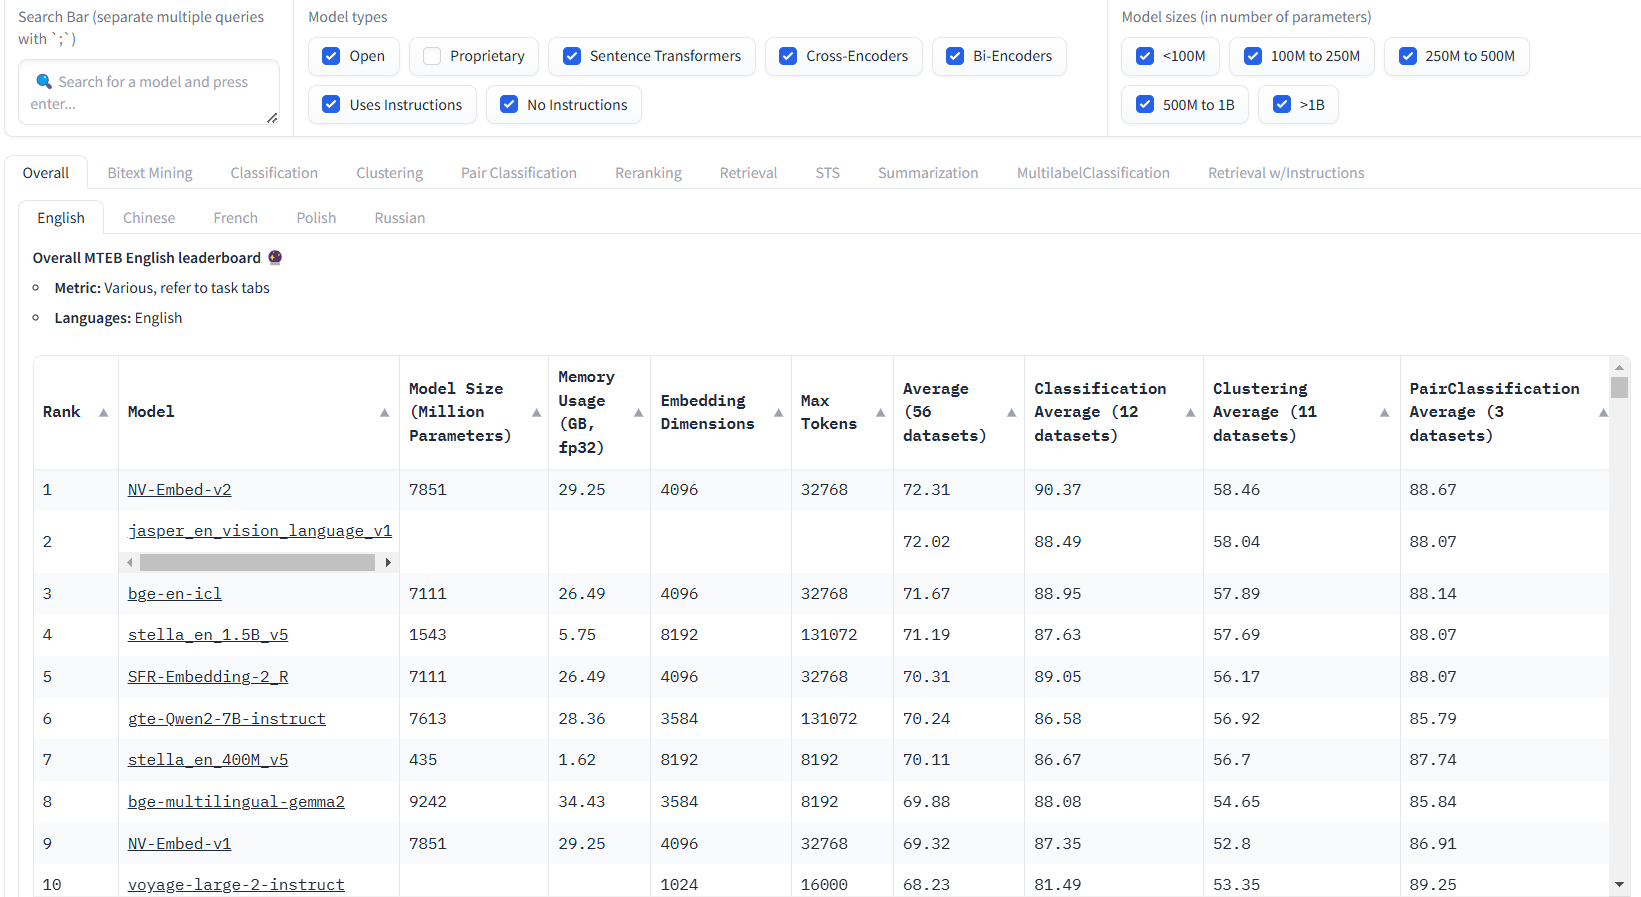Sort by Model column arrow
The height and width of the screenshot is (897, 1641).
(384, 412)
